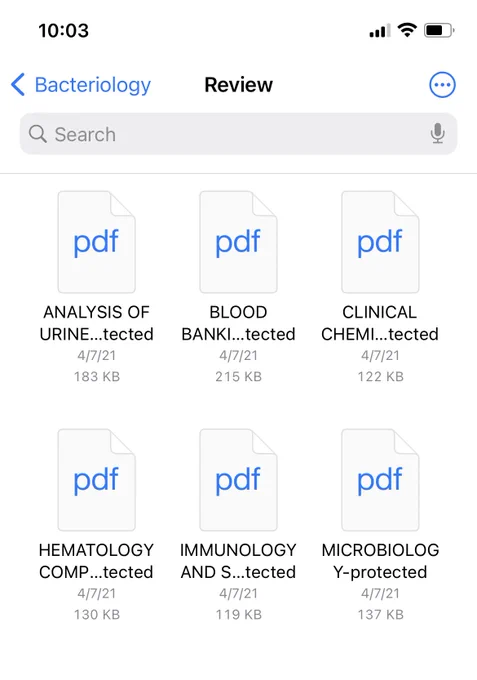Click the Search input field
The image size is (477, 680).
(x=238, y=134)
